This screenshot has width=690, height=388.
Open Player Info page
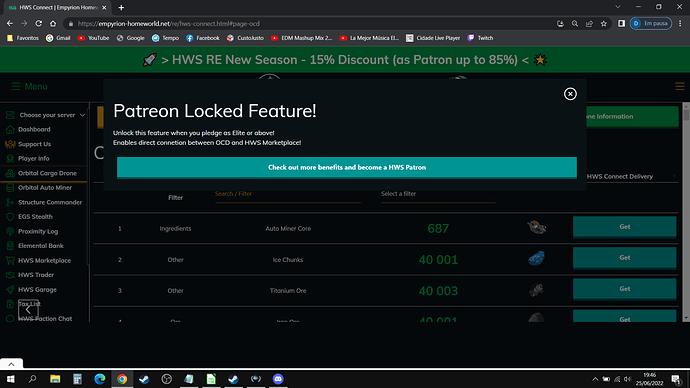tap(33, 158)
